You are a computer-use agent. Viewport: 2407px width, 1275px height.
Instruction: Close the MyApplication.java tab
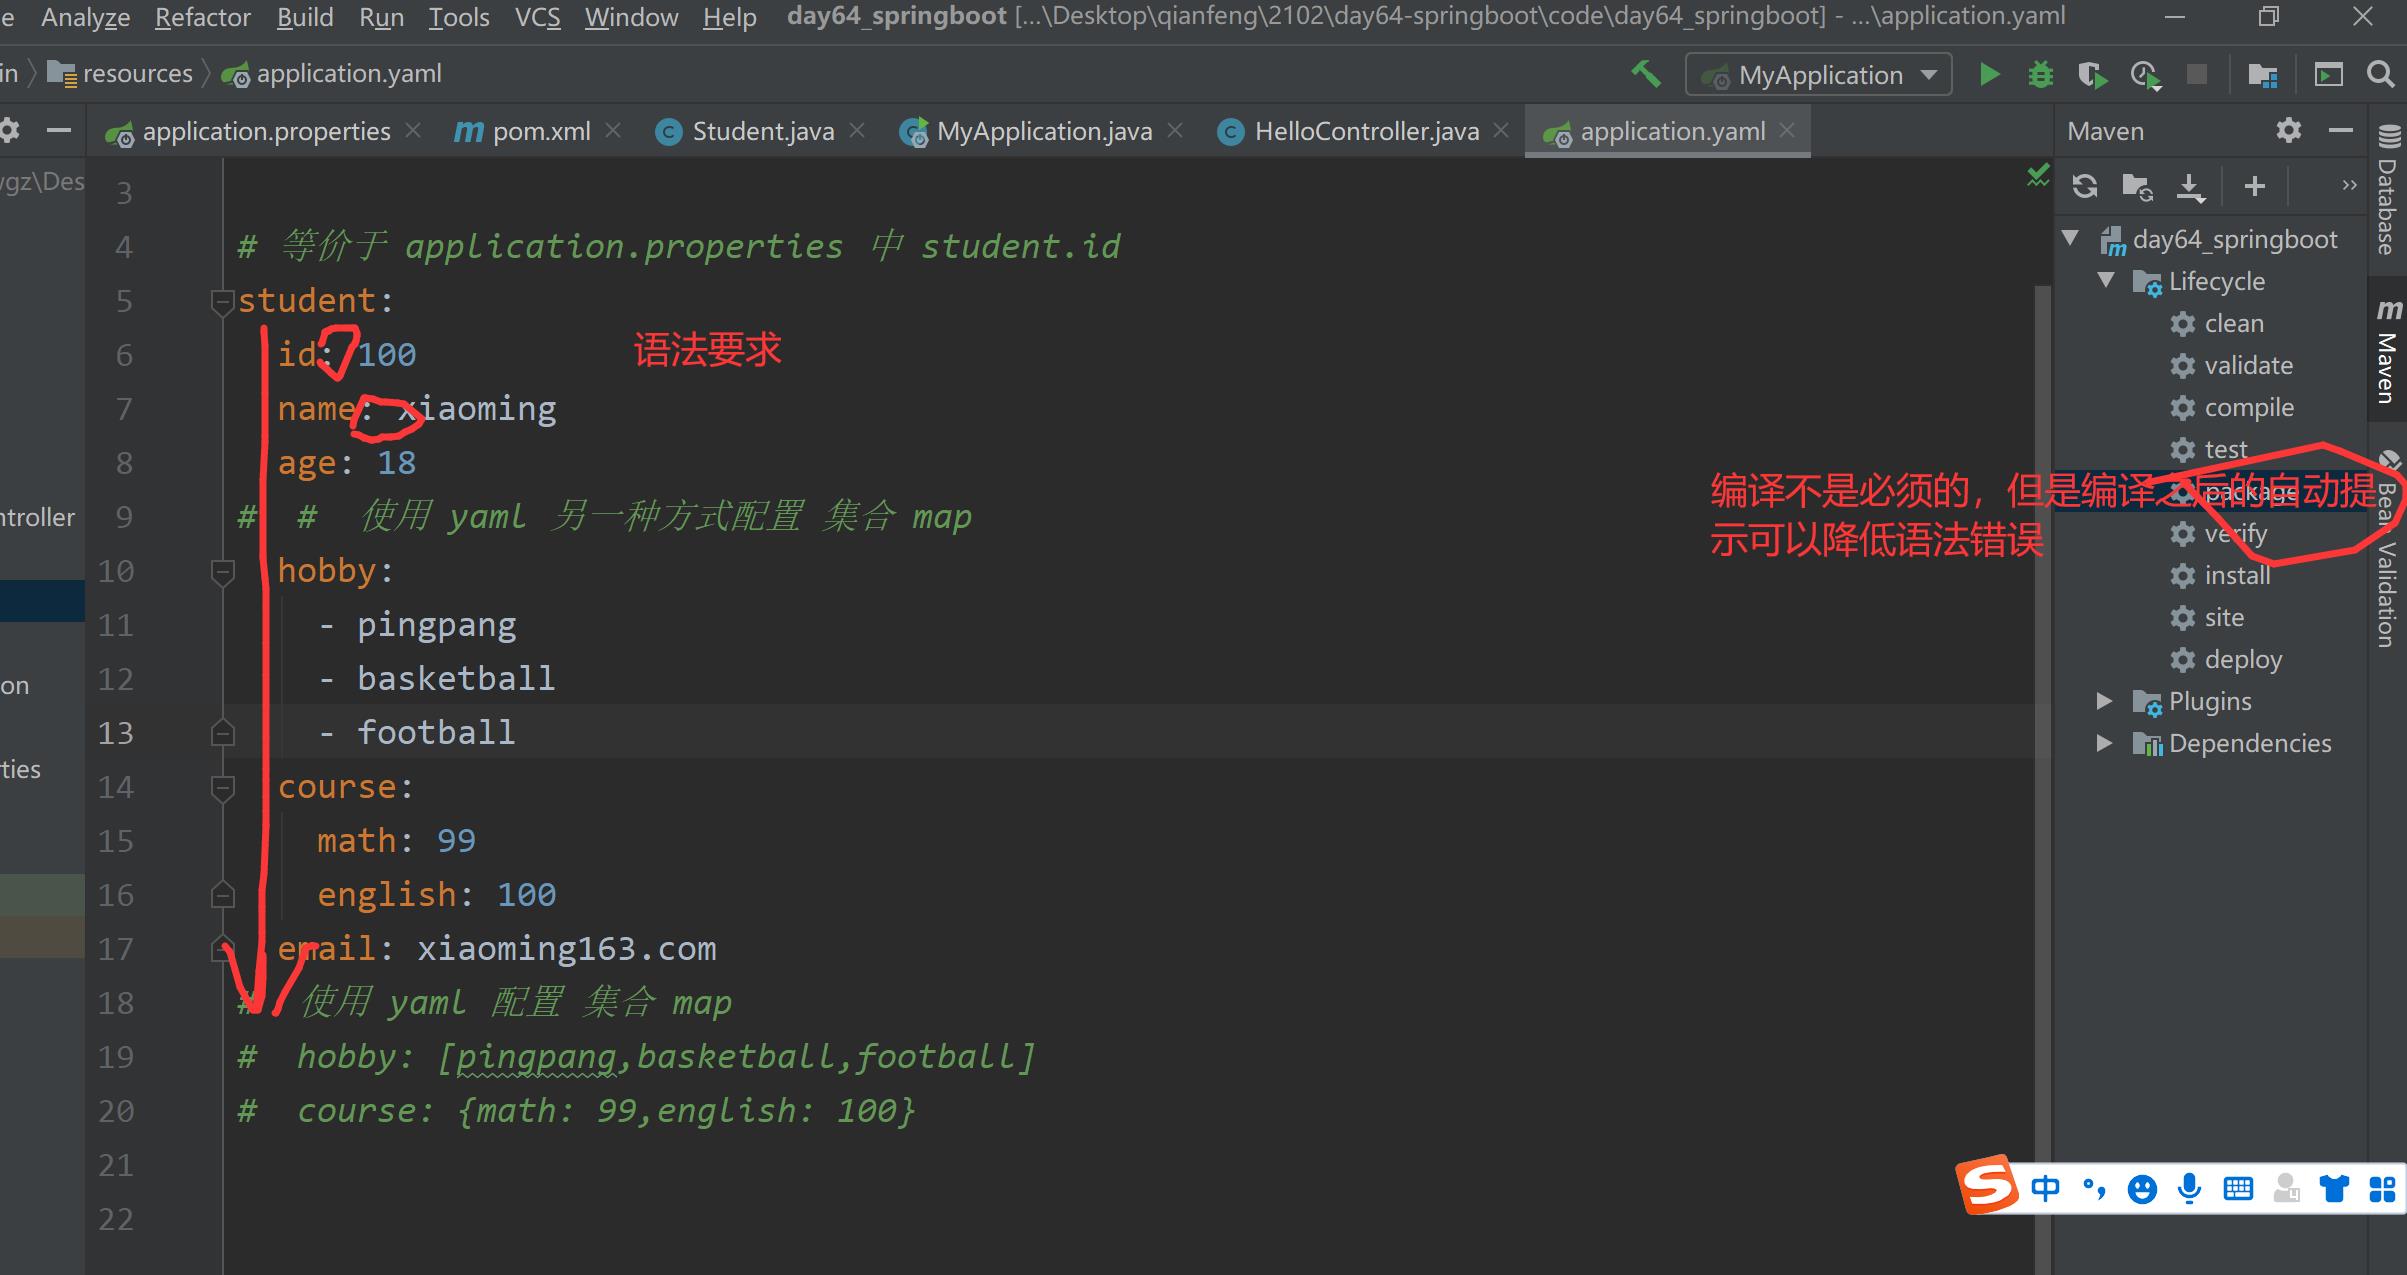click(1175, 131)
